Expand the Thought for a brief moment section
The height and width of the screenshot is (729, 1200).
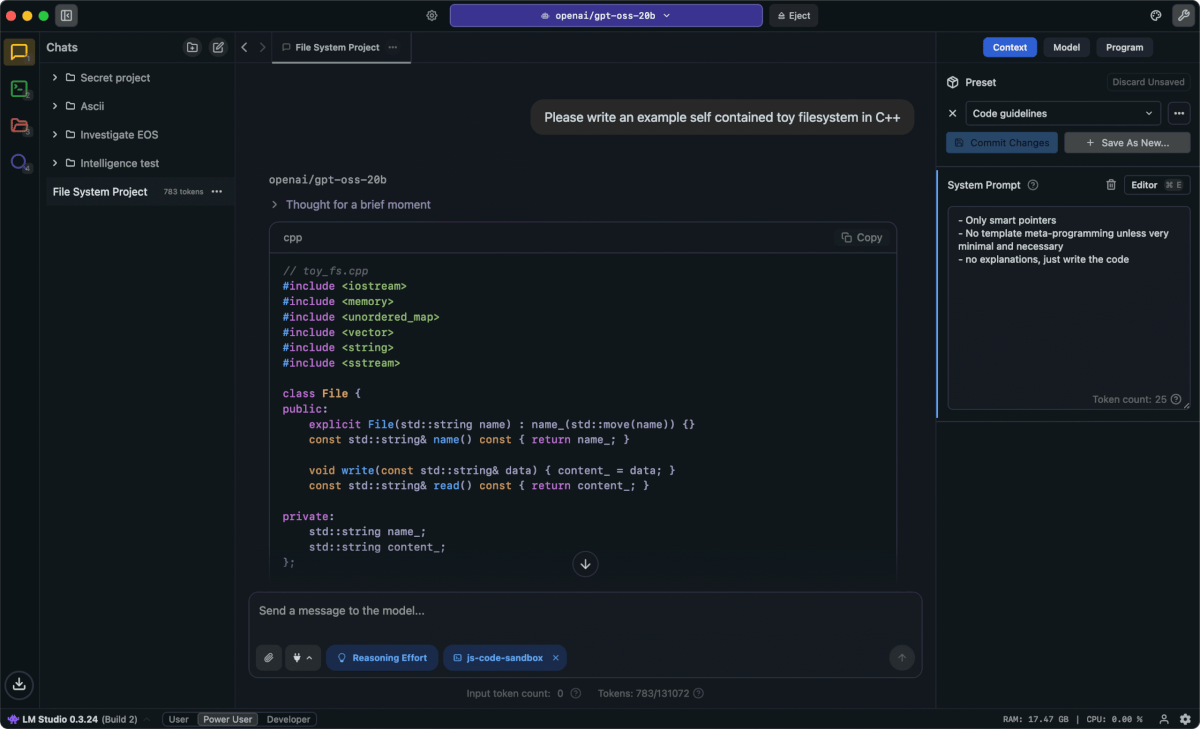click(351, 204)
